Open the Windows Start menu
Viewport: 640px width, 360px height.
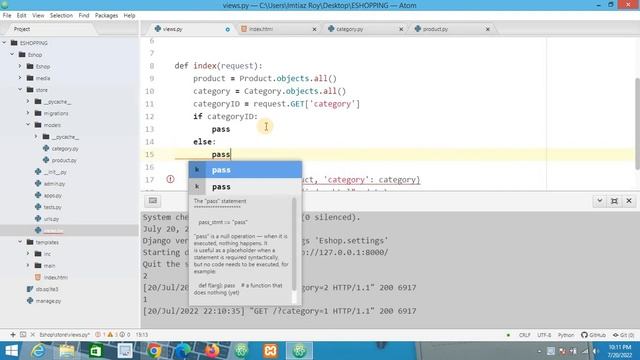(11, 351)
